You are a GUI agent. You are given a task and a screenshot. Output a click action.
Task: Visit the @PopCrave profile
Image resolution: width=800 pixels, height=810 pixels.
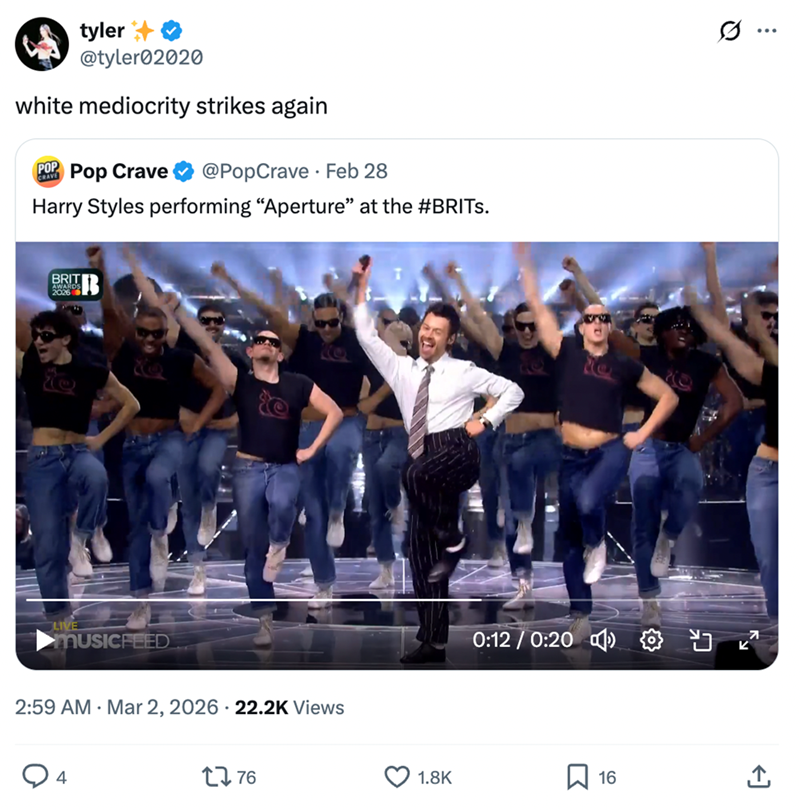point(255,171)
